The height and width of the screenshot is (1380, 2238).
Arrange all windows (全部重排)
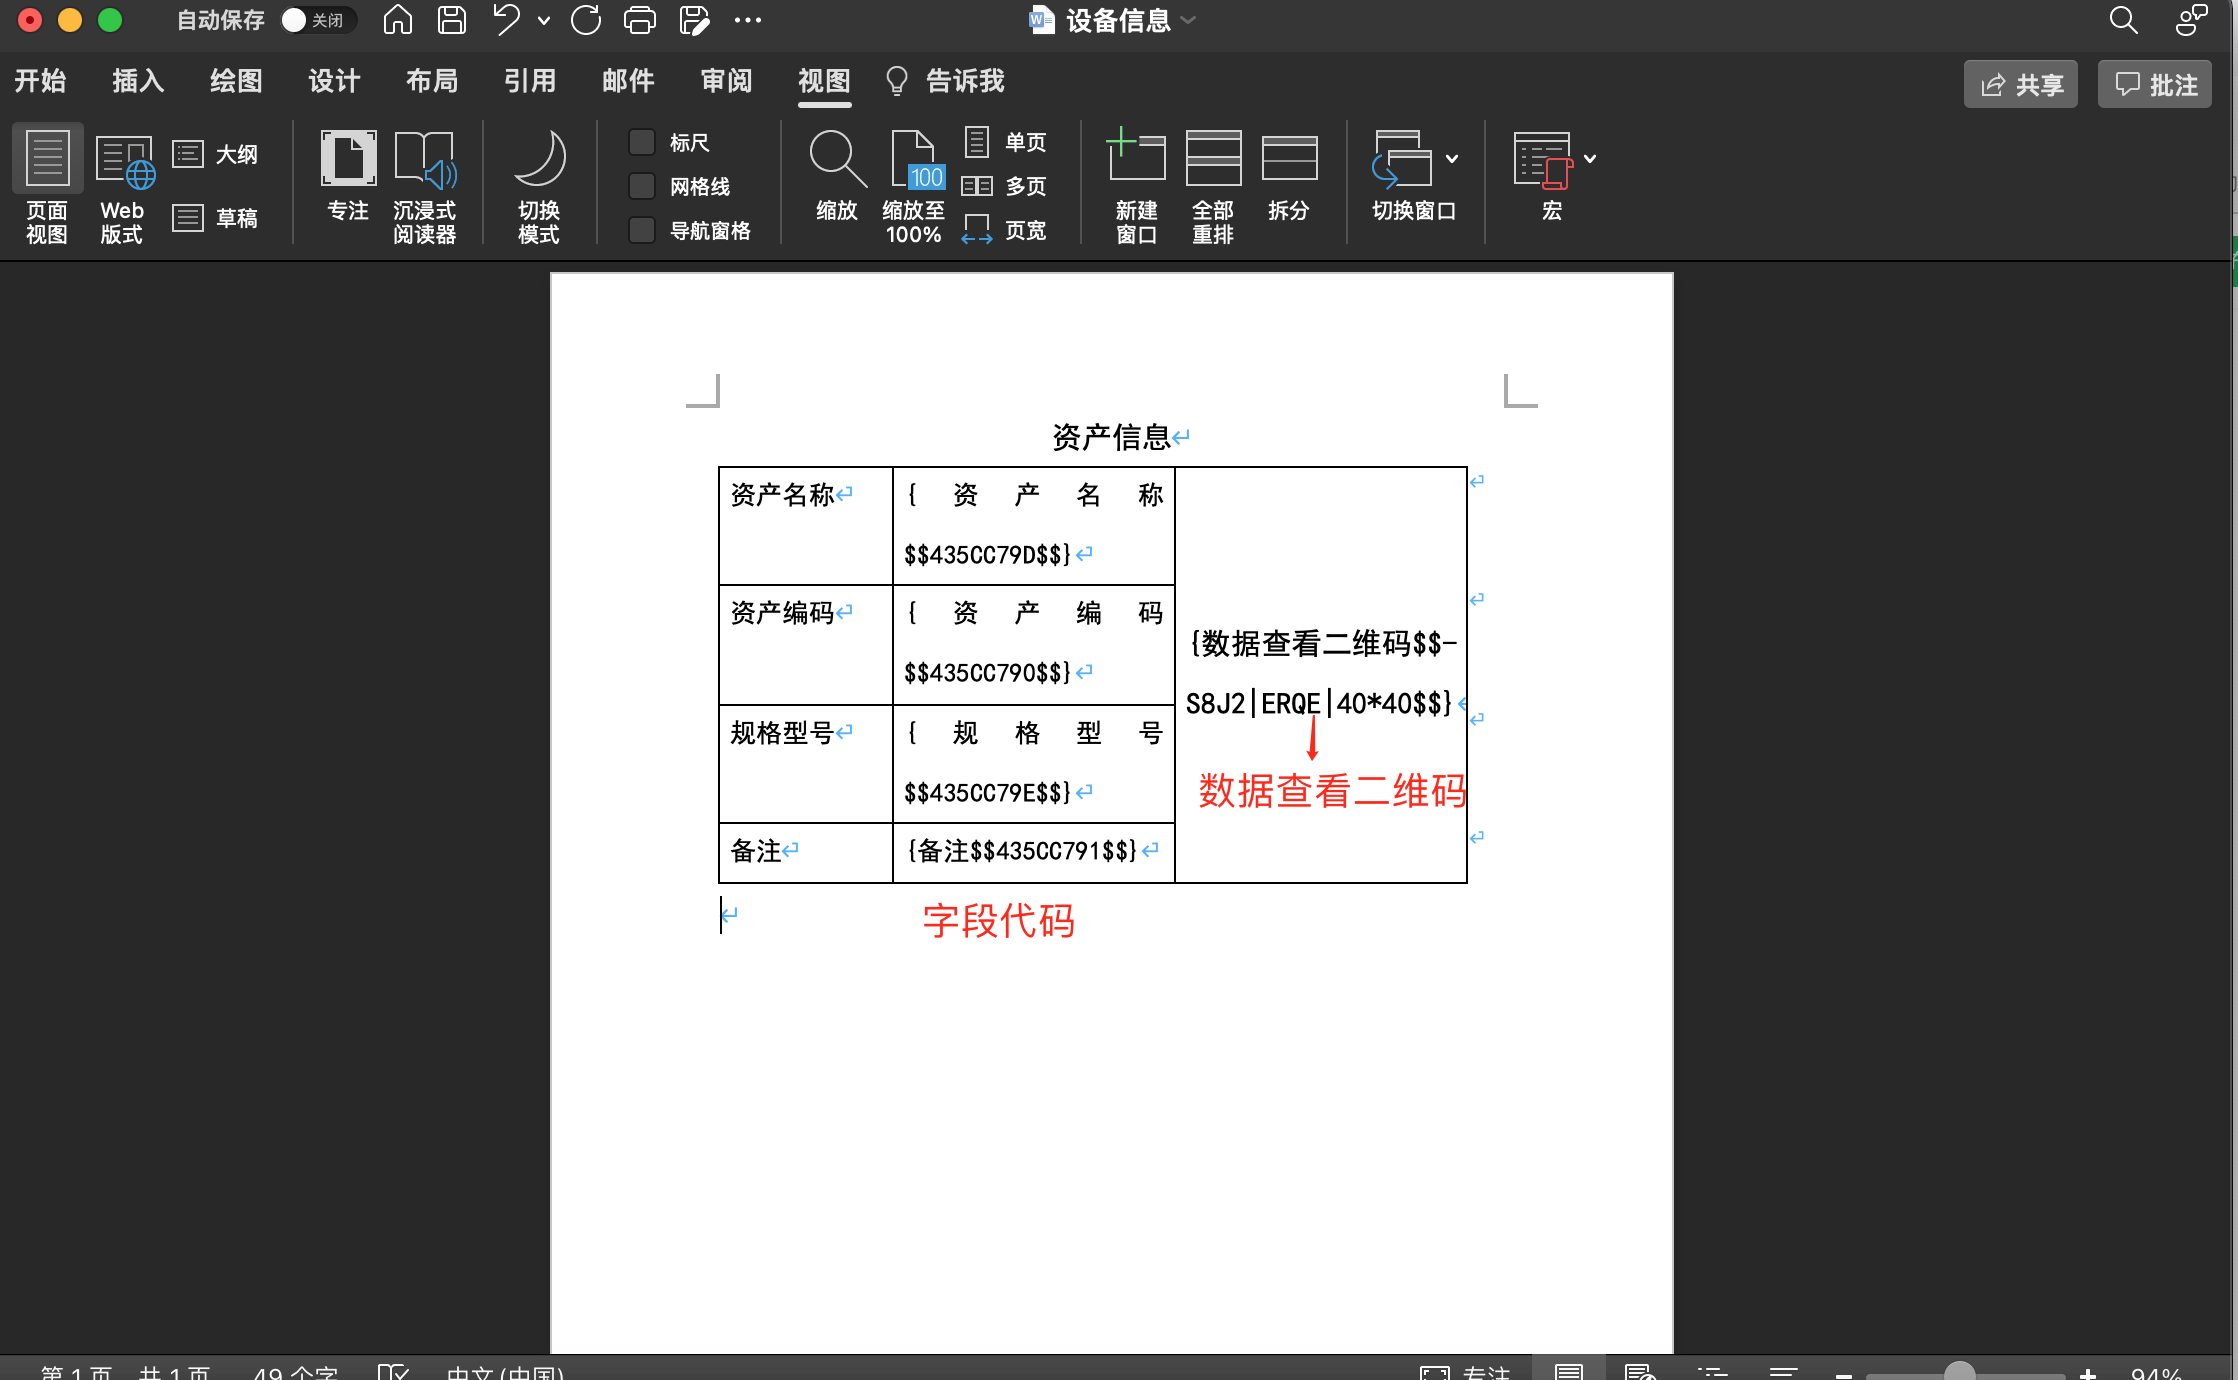click(1213, 186)
